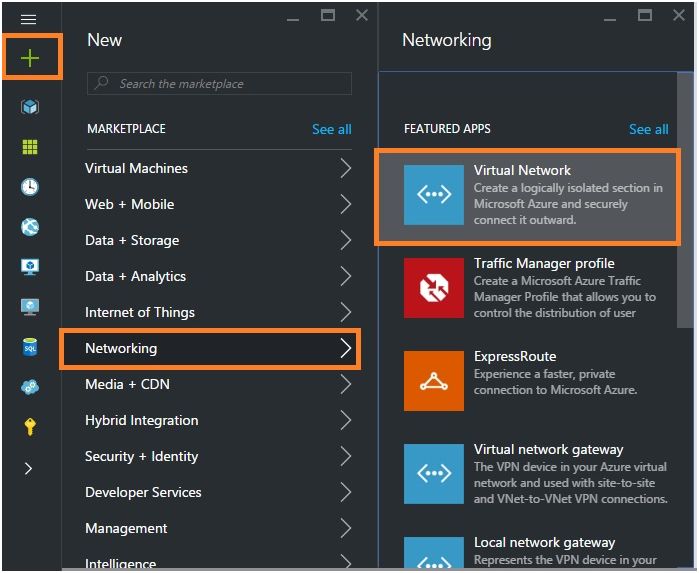699x573 pixels.
Task: Select the Web + Mobile category
Action: pyautogui.click(x=130, y=204)
